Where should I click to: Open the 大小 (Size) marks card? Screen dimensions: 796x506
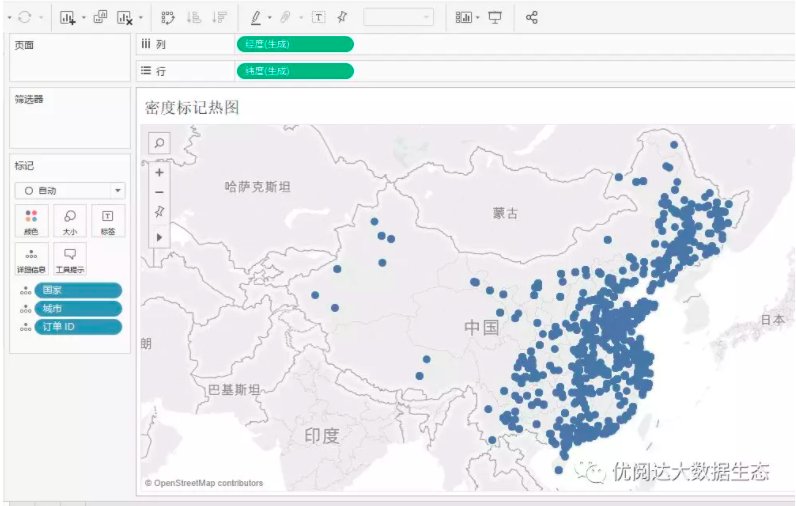pyautogui.click(x=70, y=221)
